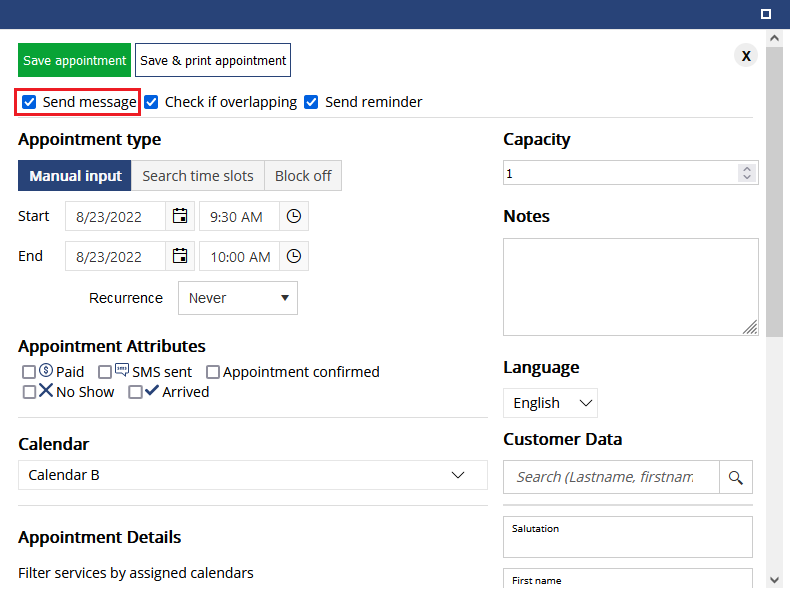Click the Notes resize grip corner
The height and width of the screenshot is (593, 790).
click(x=750, y=327)
